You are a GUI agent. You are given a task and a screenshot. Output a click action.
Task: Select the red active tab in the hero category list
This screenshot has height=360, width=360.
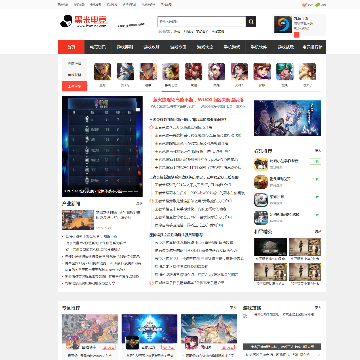pyautogui.click(x=74, y=86)
